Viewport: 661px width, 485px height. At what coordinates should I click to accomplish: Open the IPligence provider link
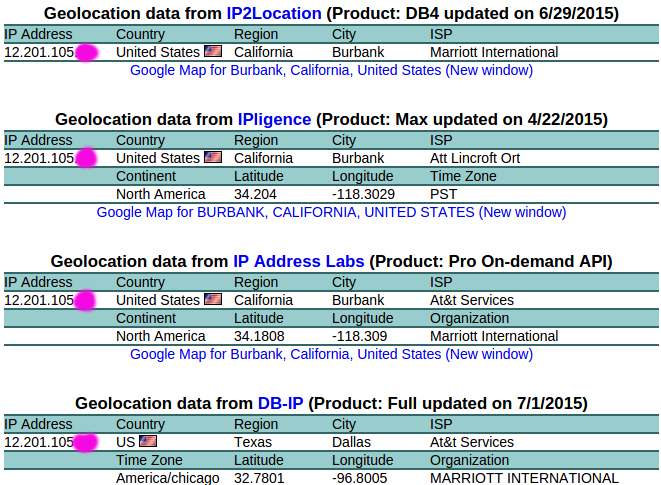[x=274, y=119]
